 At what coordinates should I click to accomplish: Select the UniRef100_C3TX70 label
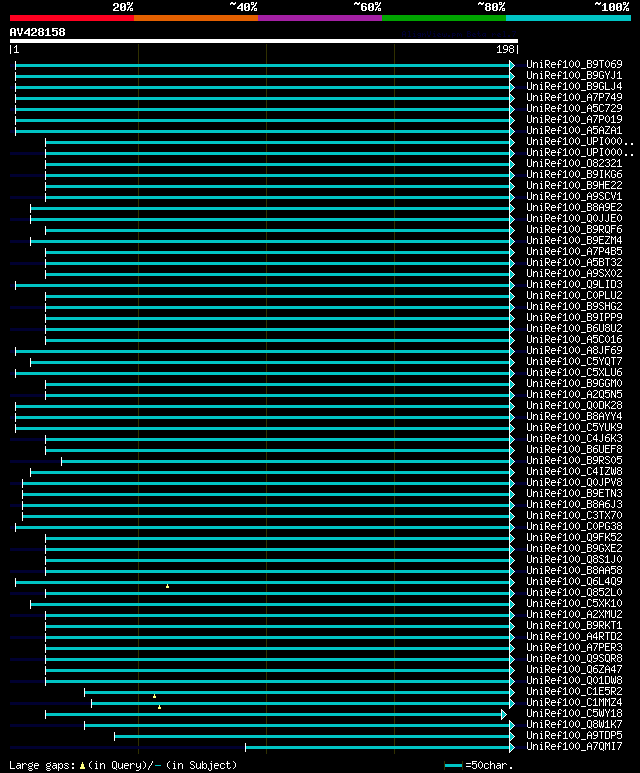click(574, 515)
